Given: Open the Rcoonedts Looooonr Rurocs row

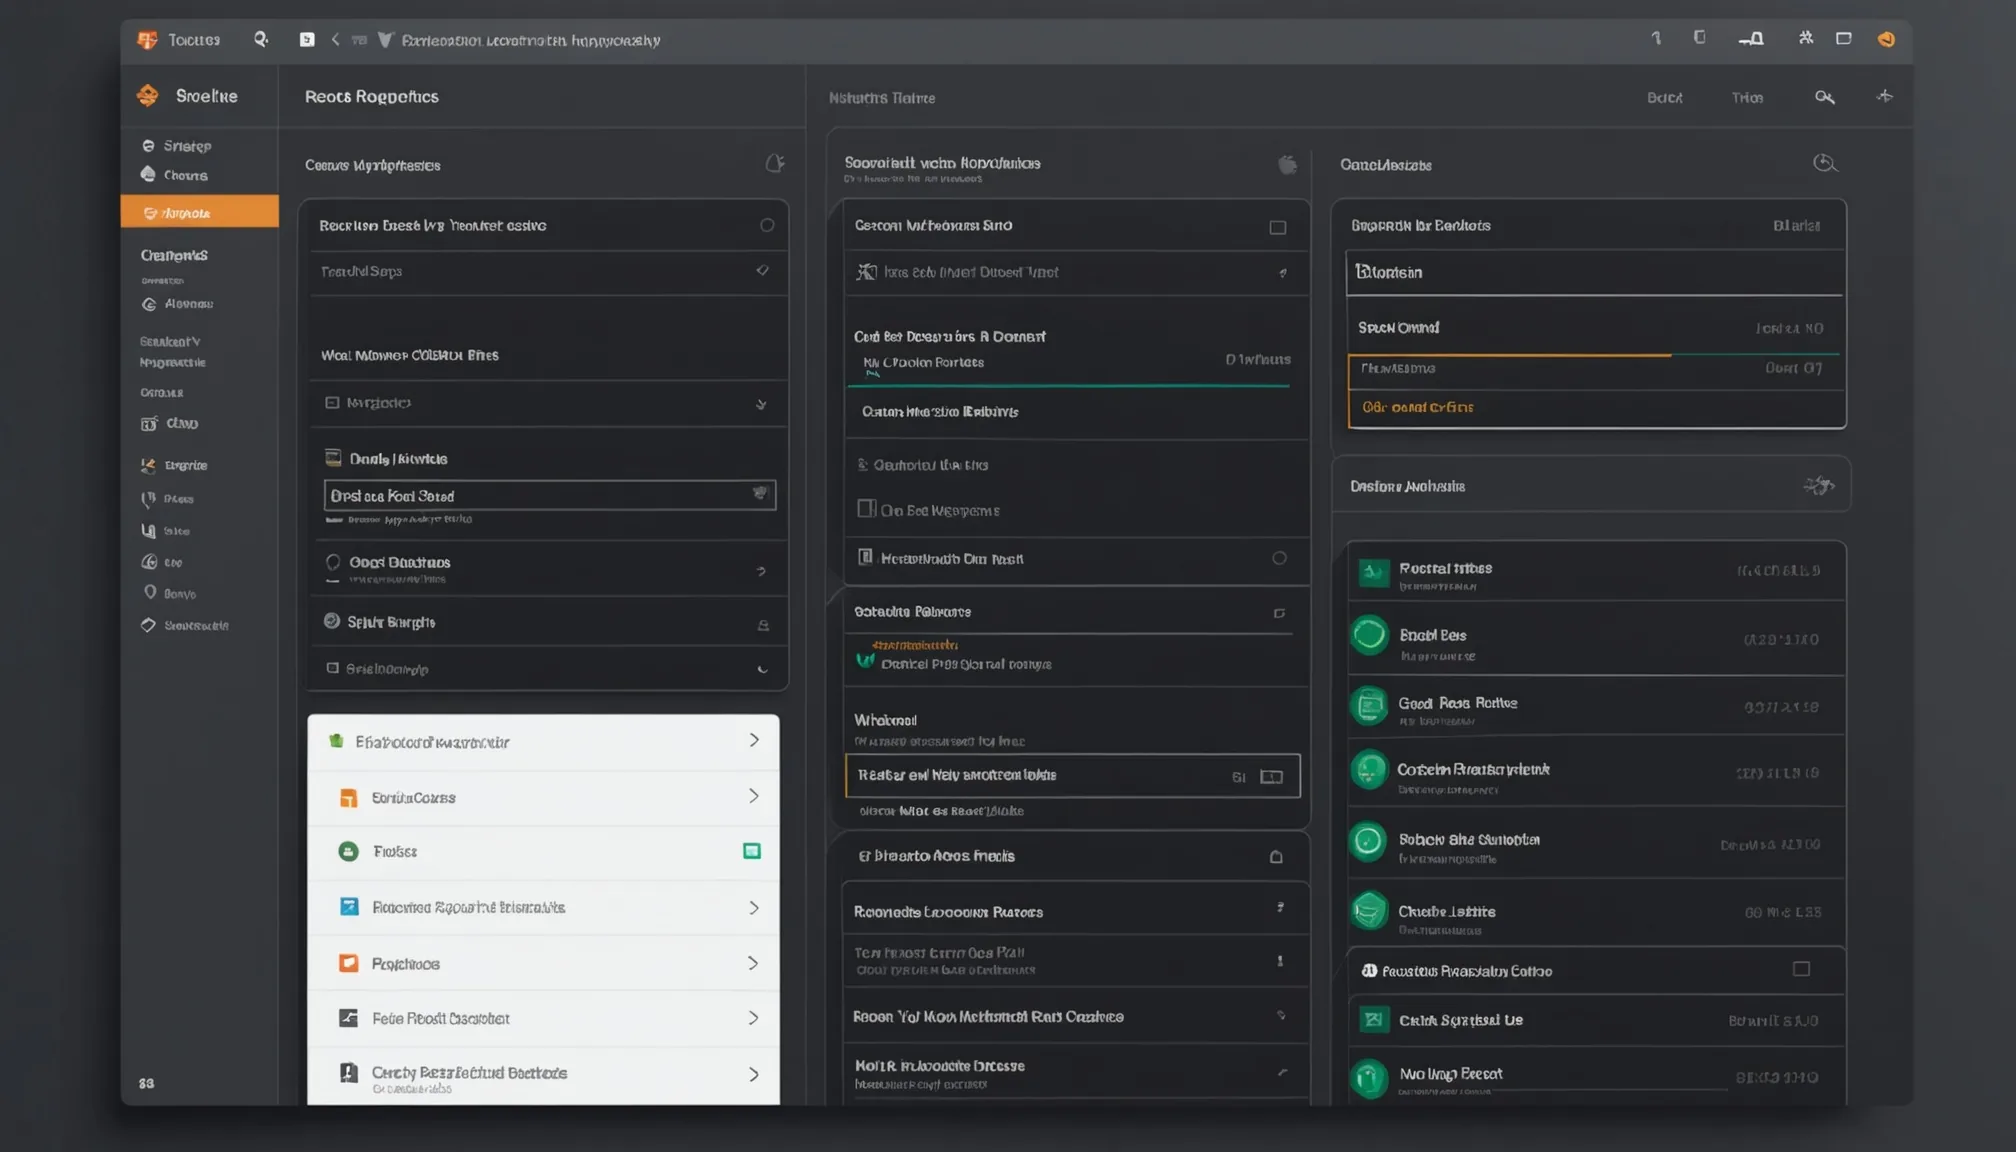Looking at the screenshot, I should [1075, 911].
